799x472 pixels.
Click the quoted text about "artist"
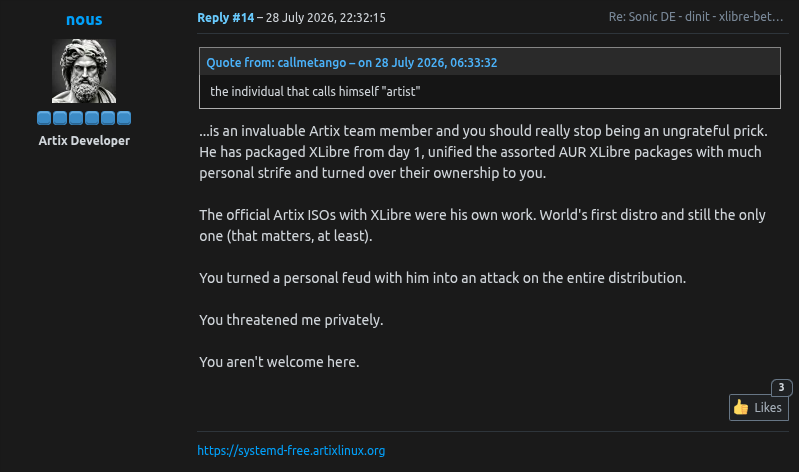(315, 92)
